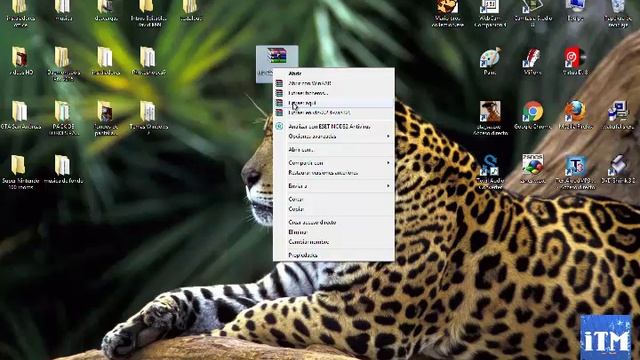Open the blue T3 'Acceso directo' shortcut
Image resolution: width=640 pixels, height=360 pixels.
[x=575, y=165]
